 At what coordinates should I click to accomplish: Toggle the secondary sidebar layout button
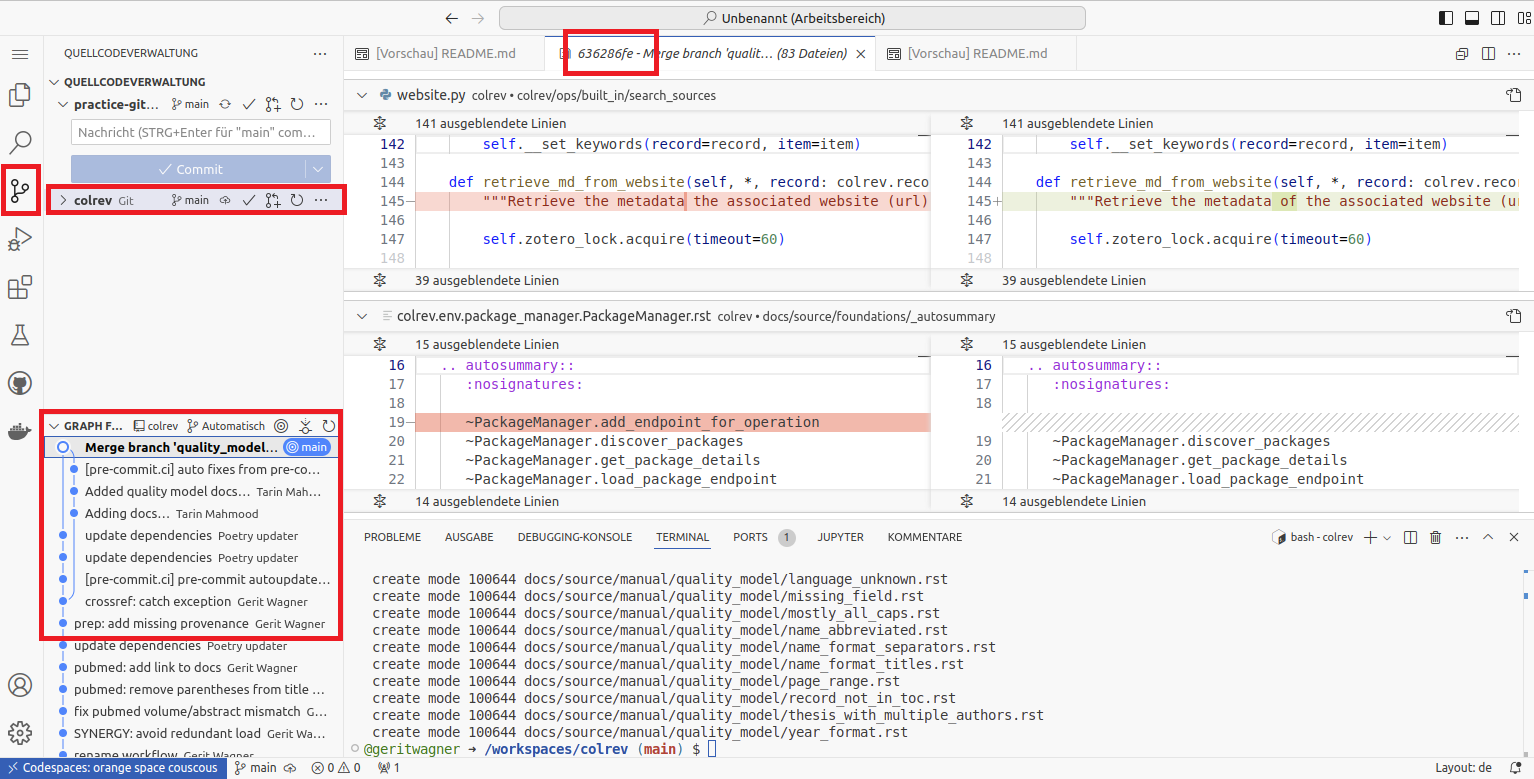click(x=1496, y=18)
